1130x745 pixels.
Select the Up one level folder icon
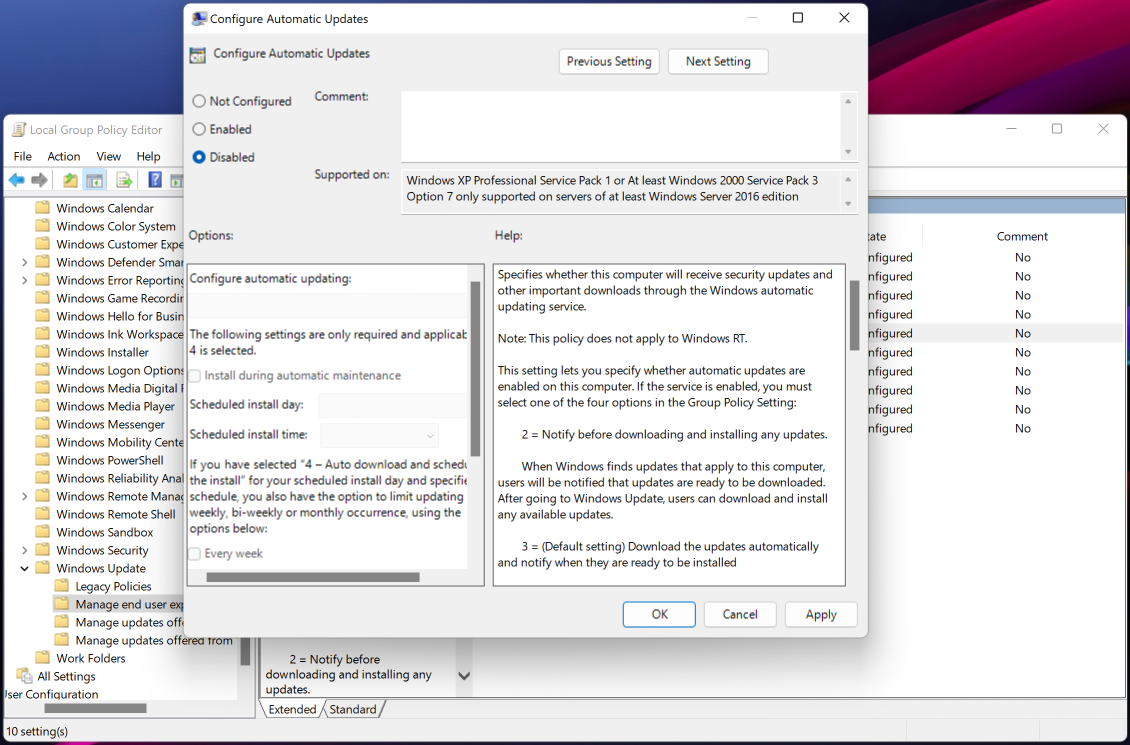click(x=69, y=179)
